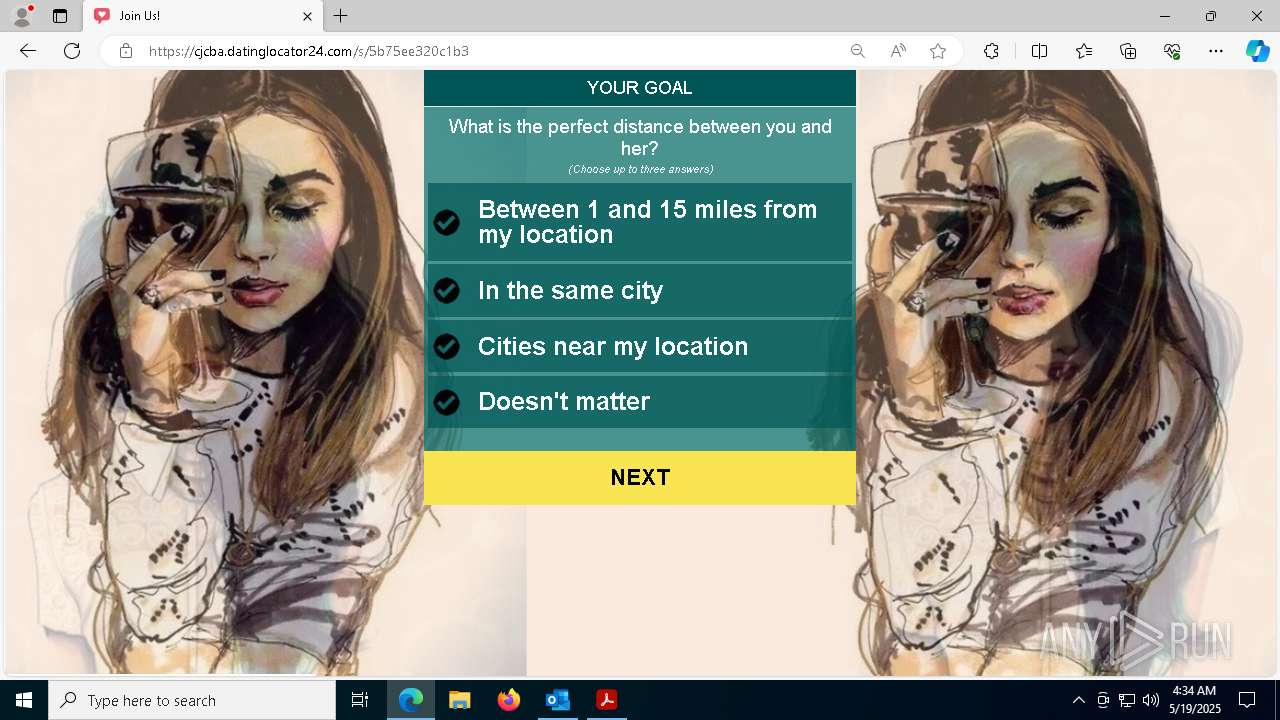Open Outlook from taskbar
Screen dimensions: 1280x720
(557, 700)
